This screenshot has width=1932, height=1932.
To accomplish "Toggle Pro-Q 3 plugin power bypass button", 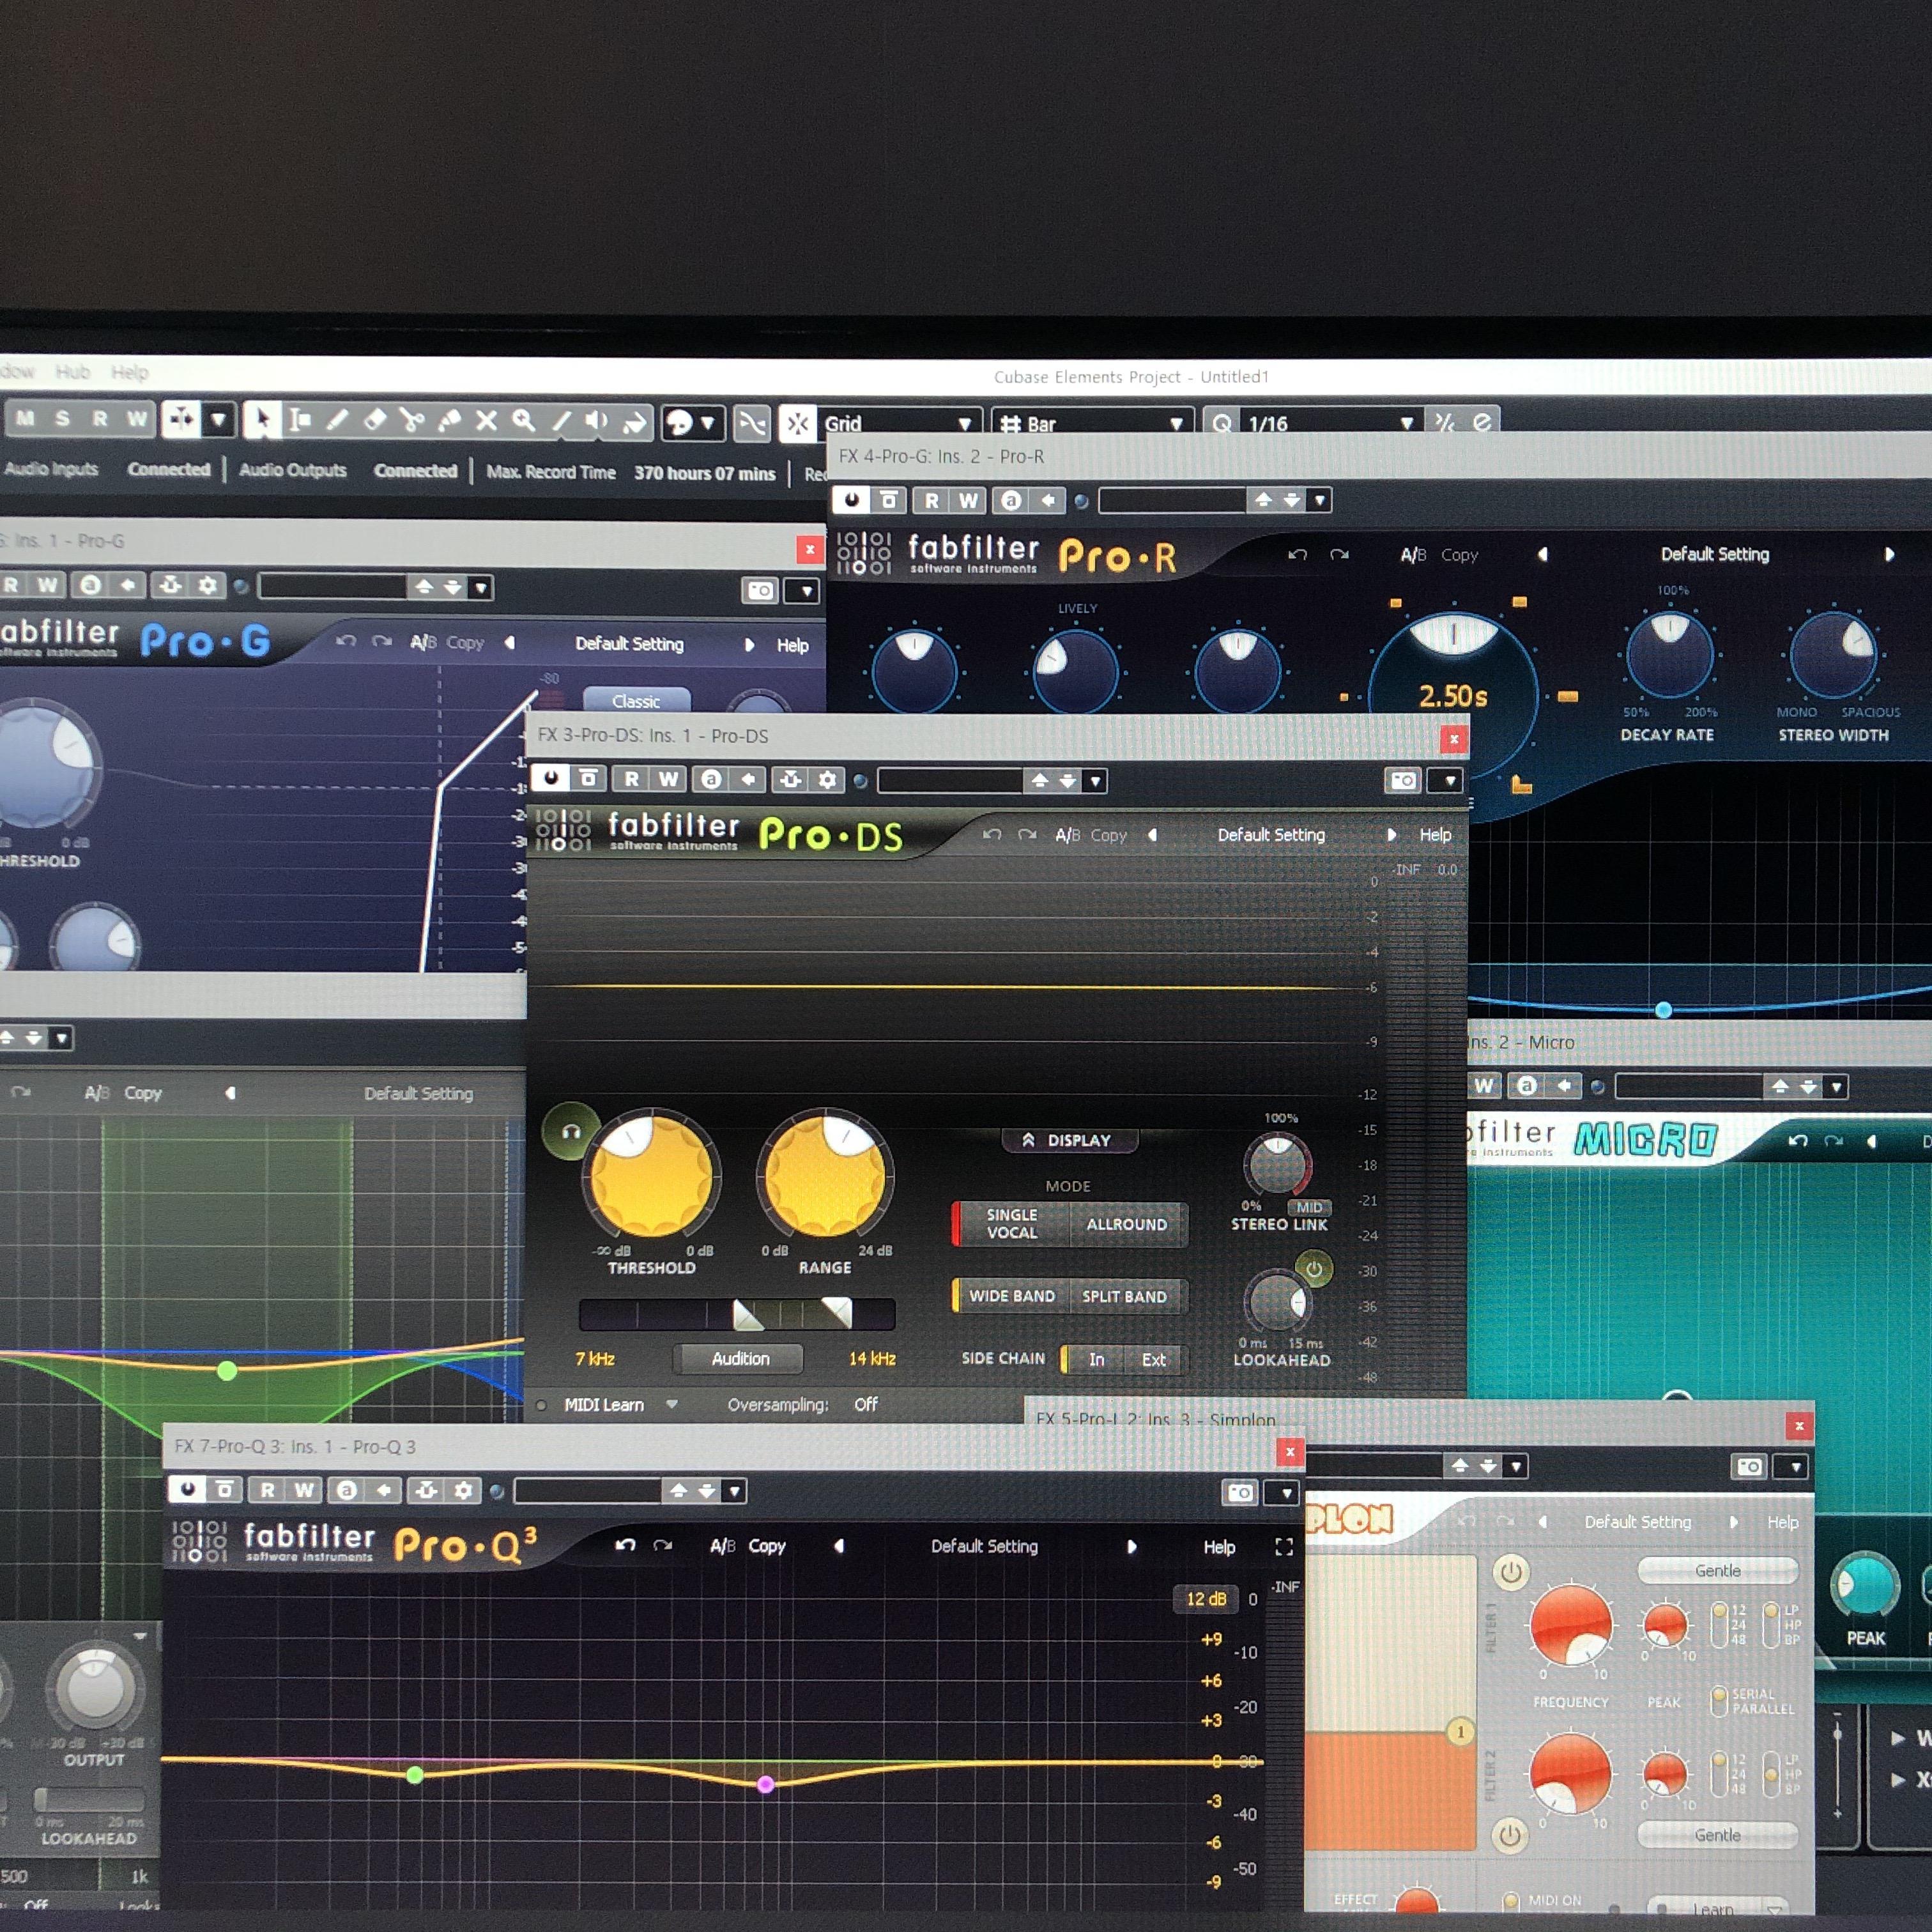I will pos(187,1489).
